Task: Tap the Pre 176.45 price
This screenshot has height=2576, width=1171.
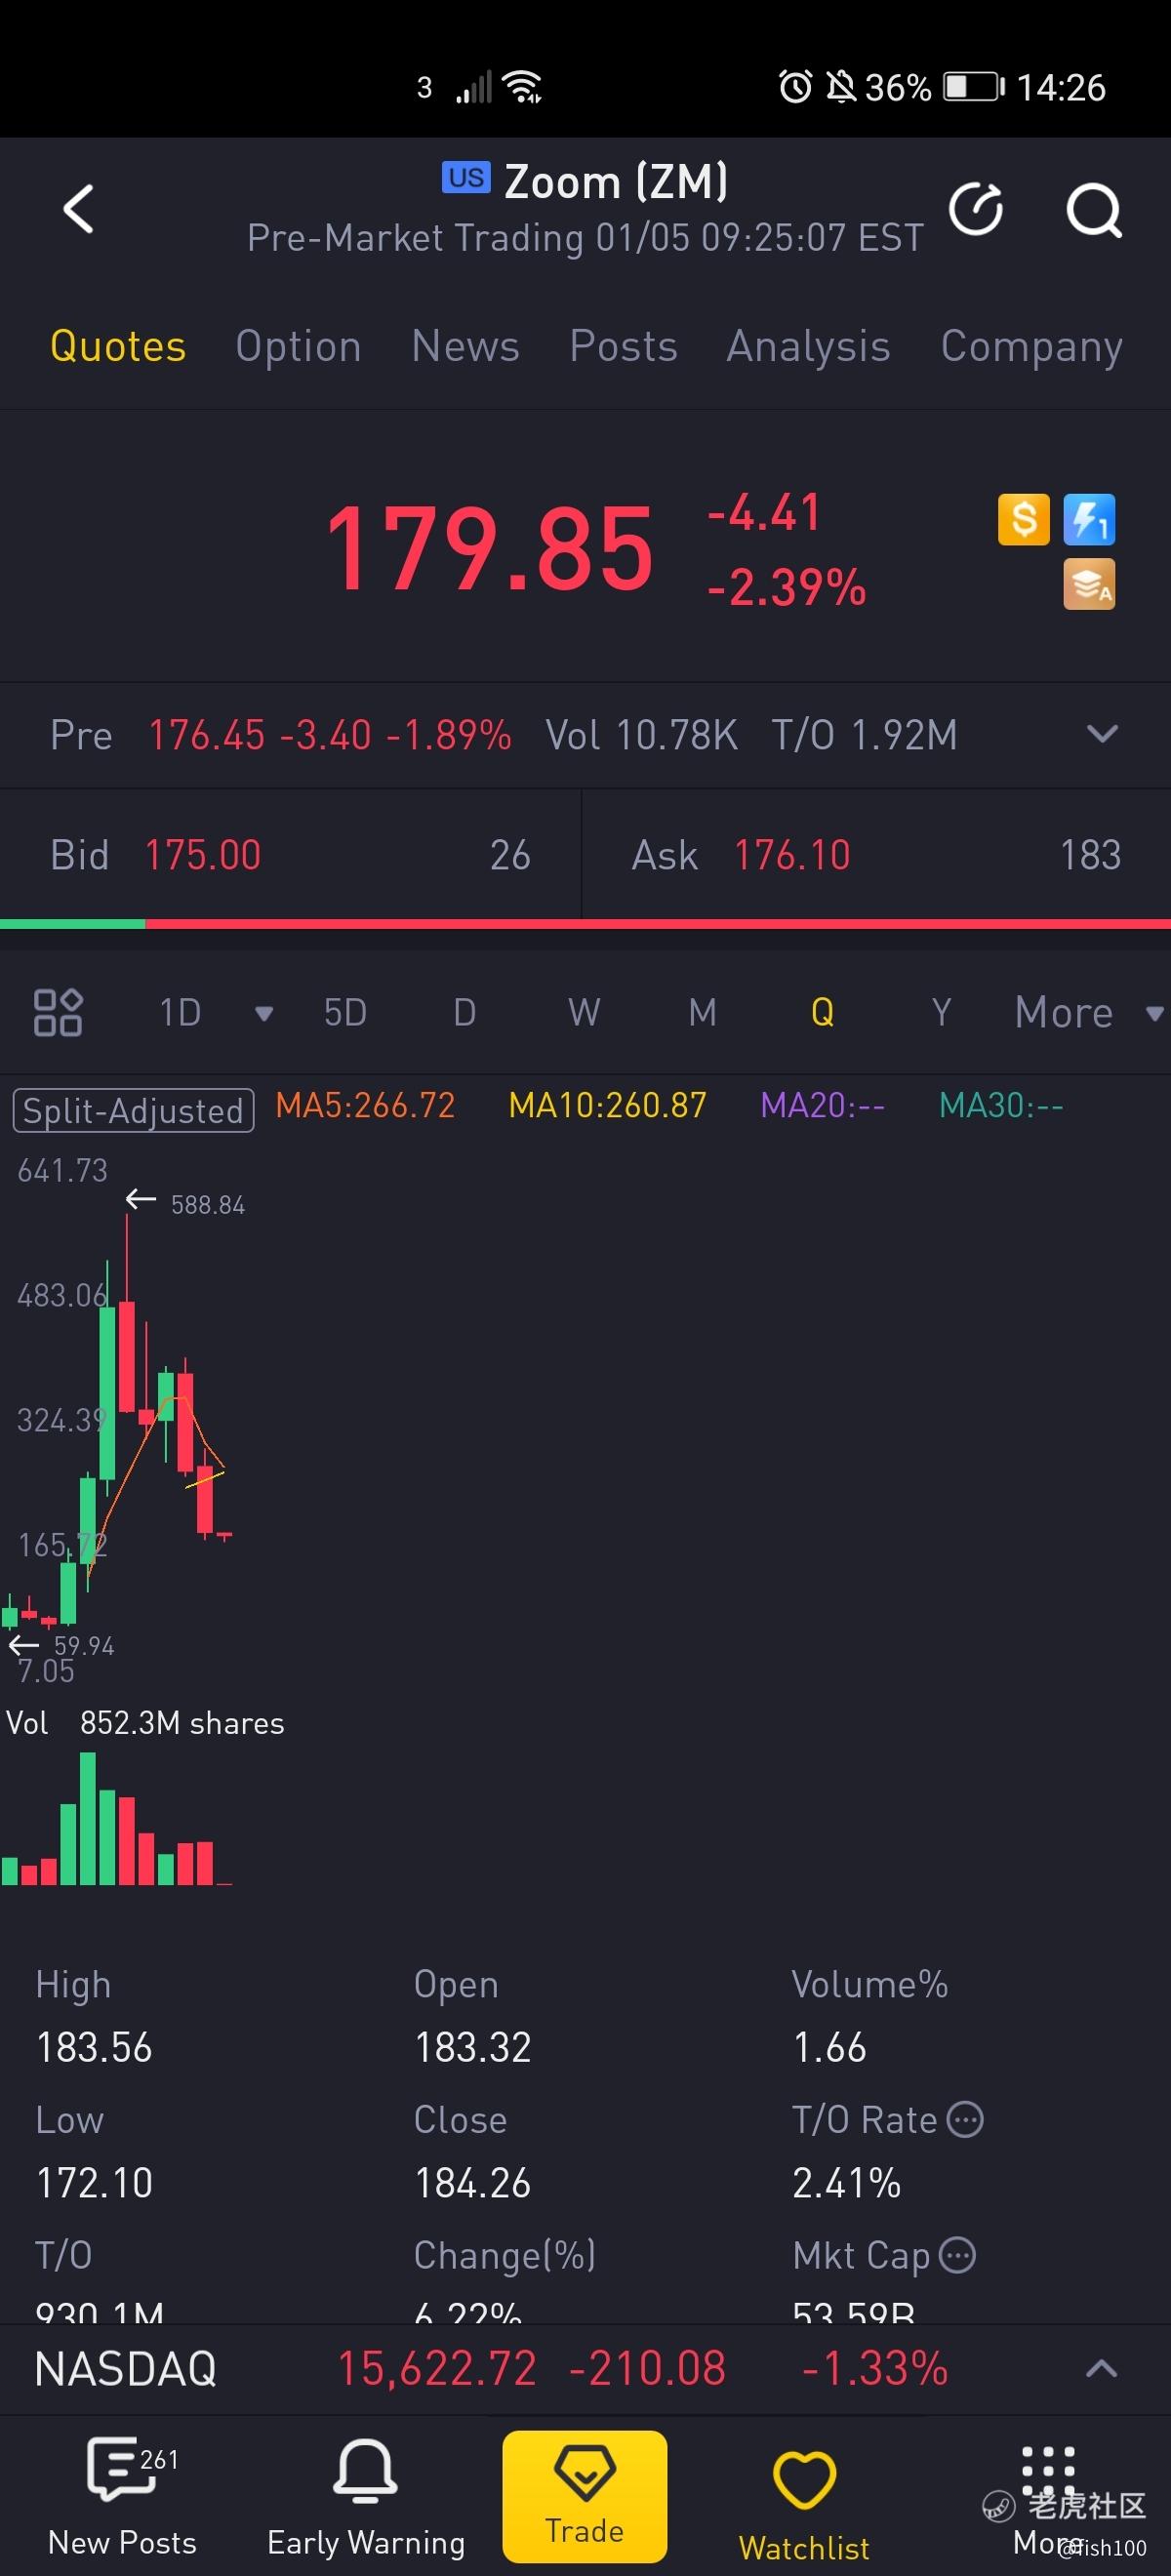Action: pyautogui.click(x=207, y=735)
